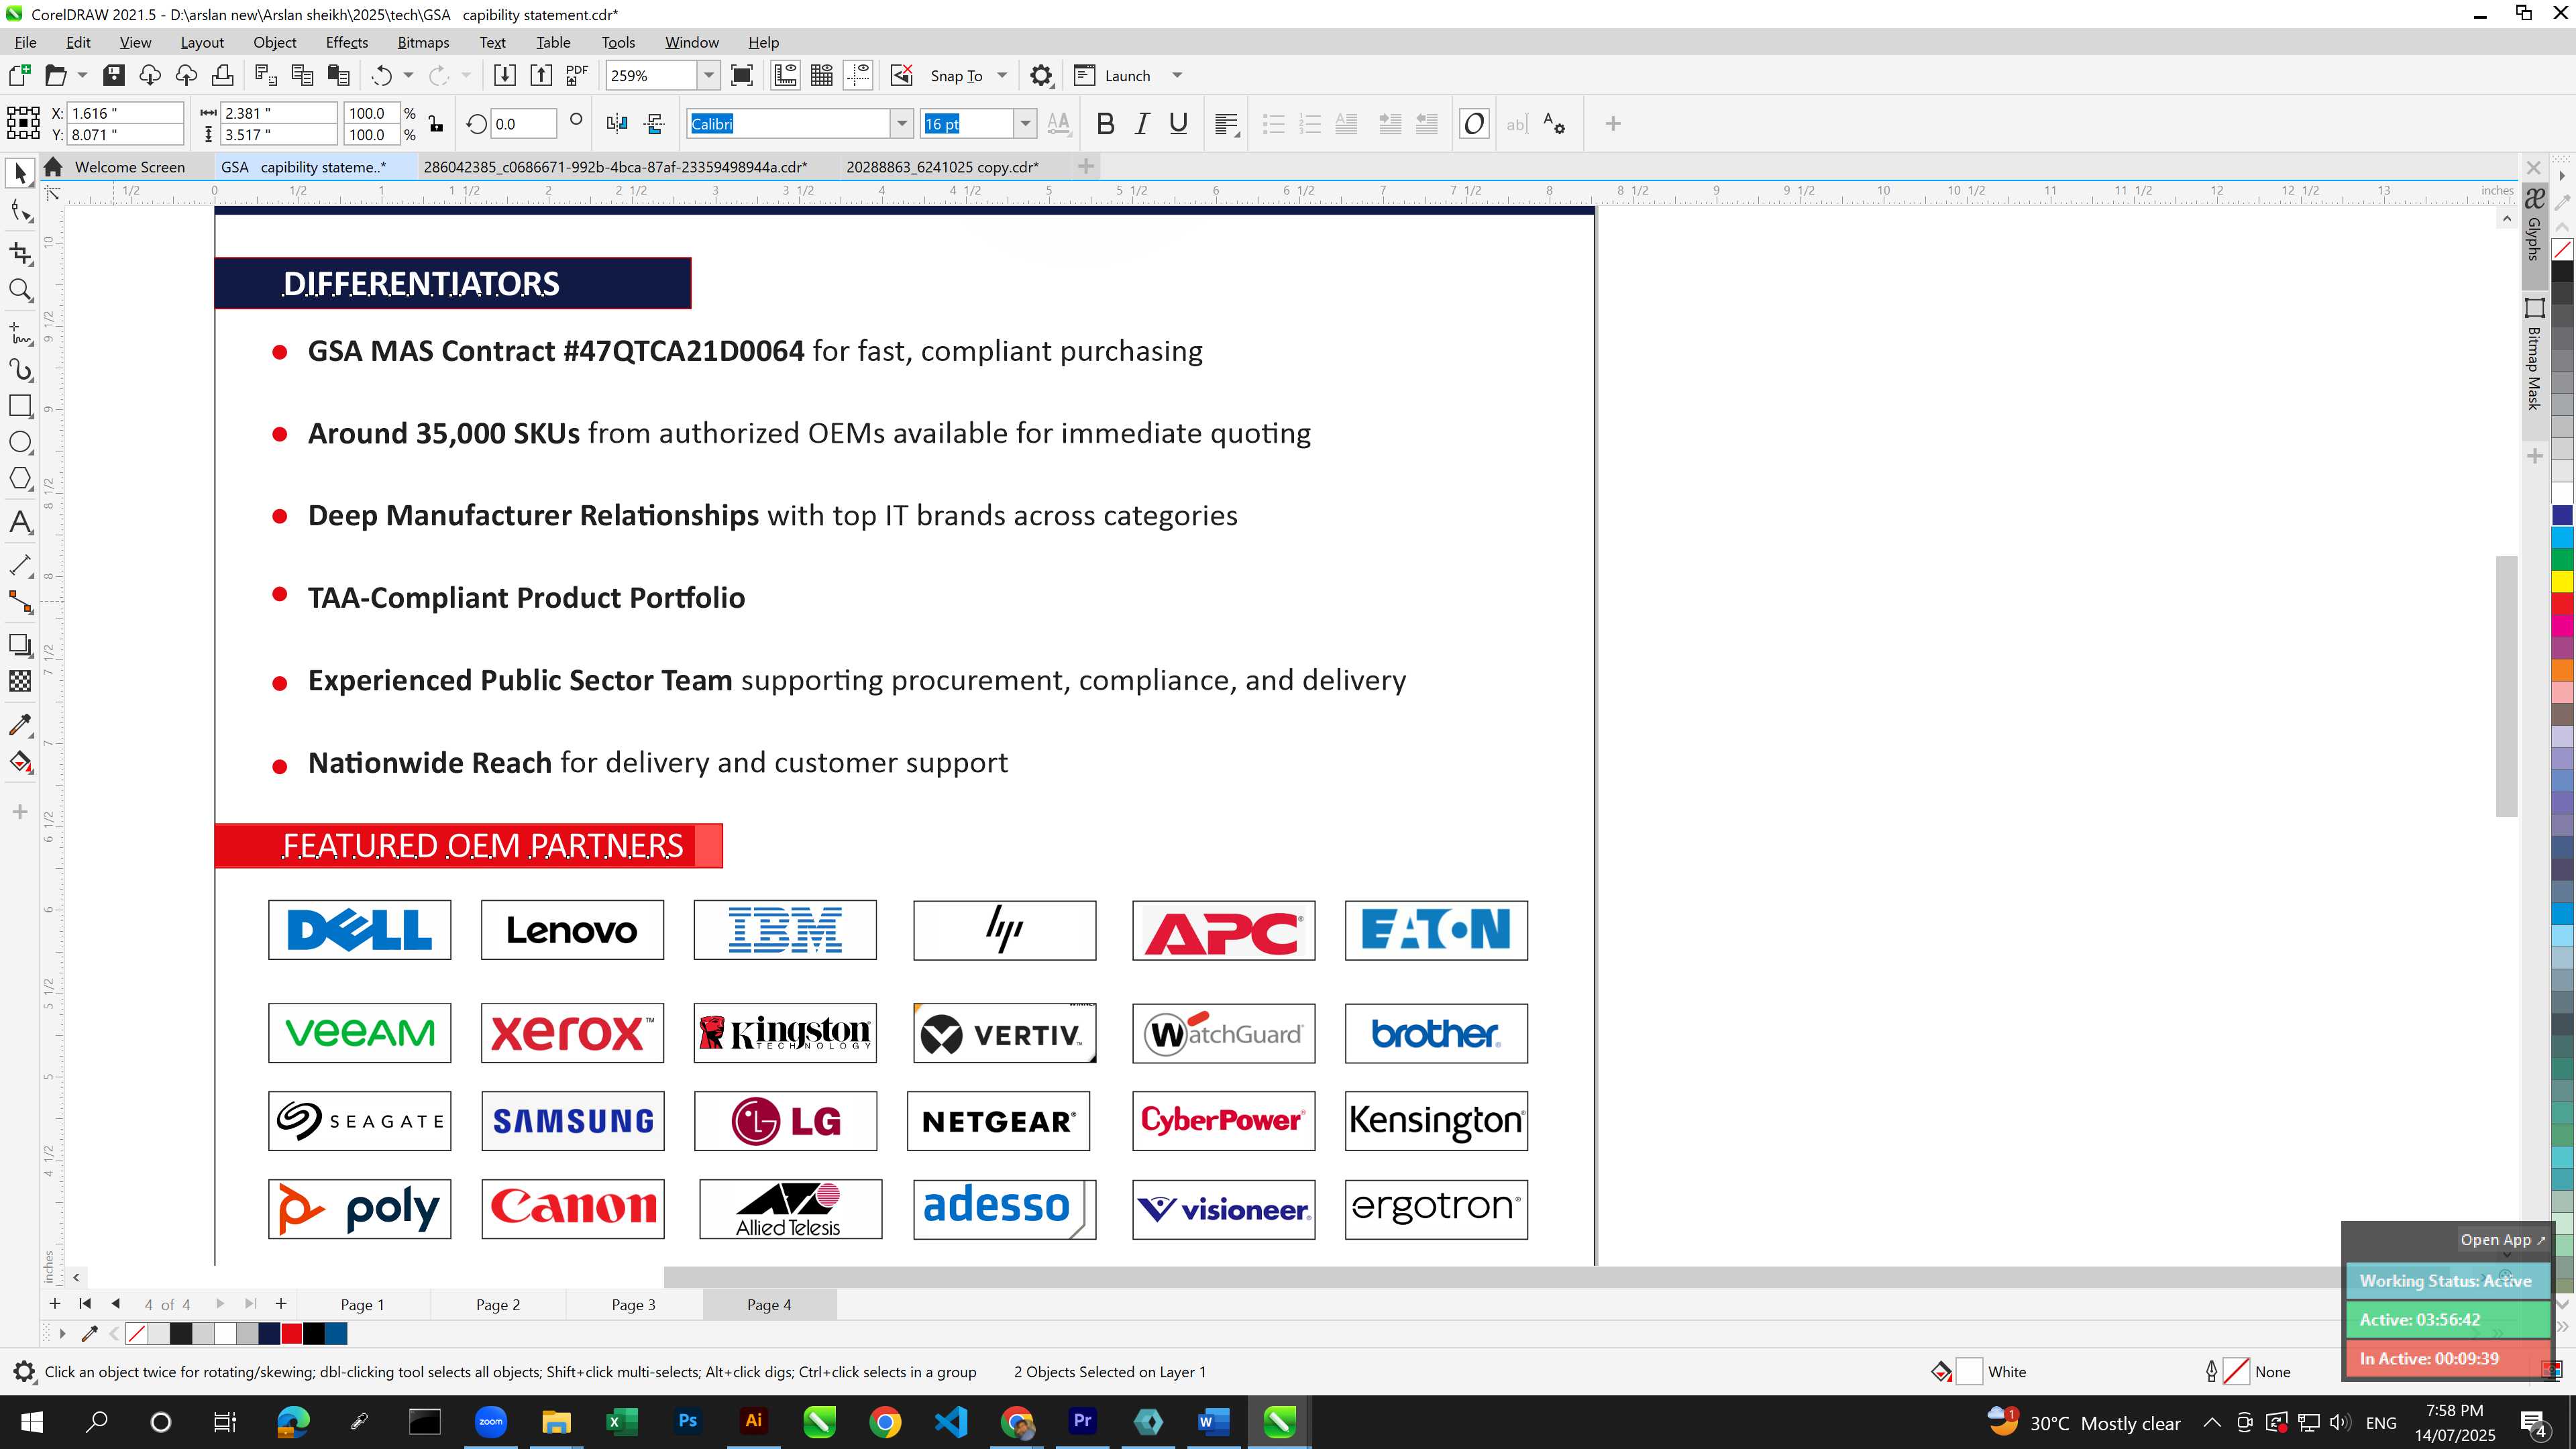Select yellow swatch in color palette
2576x1449 pixels.
(2563, 581)
